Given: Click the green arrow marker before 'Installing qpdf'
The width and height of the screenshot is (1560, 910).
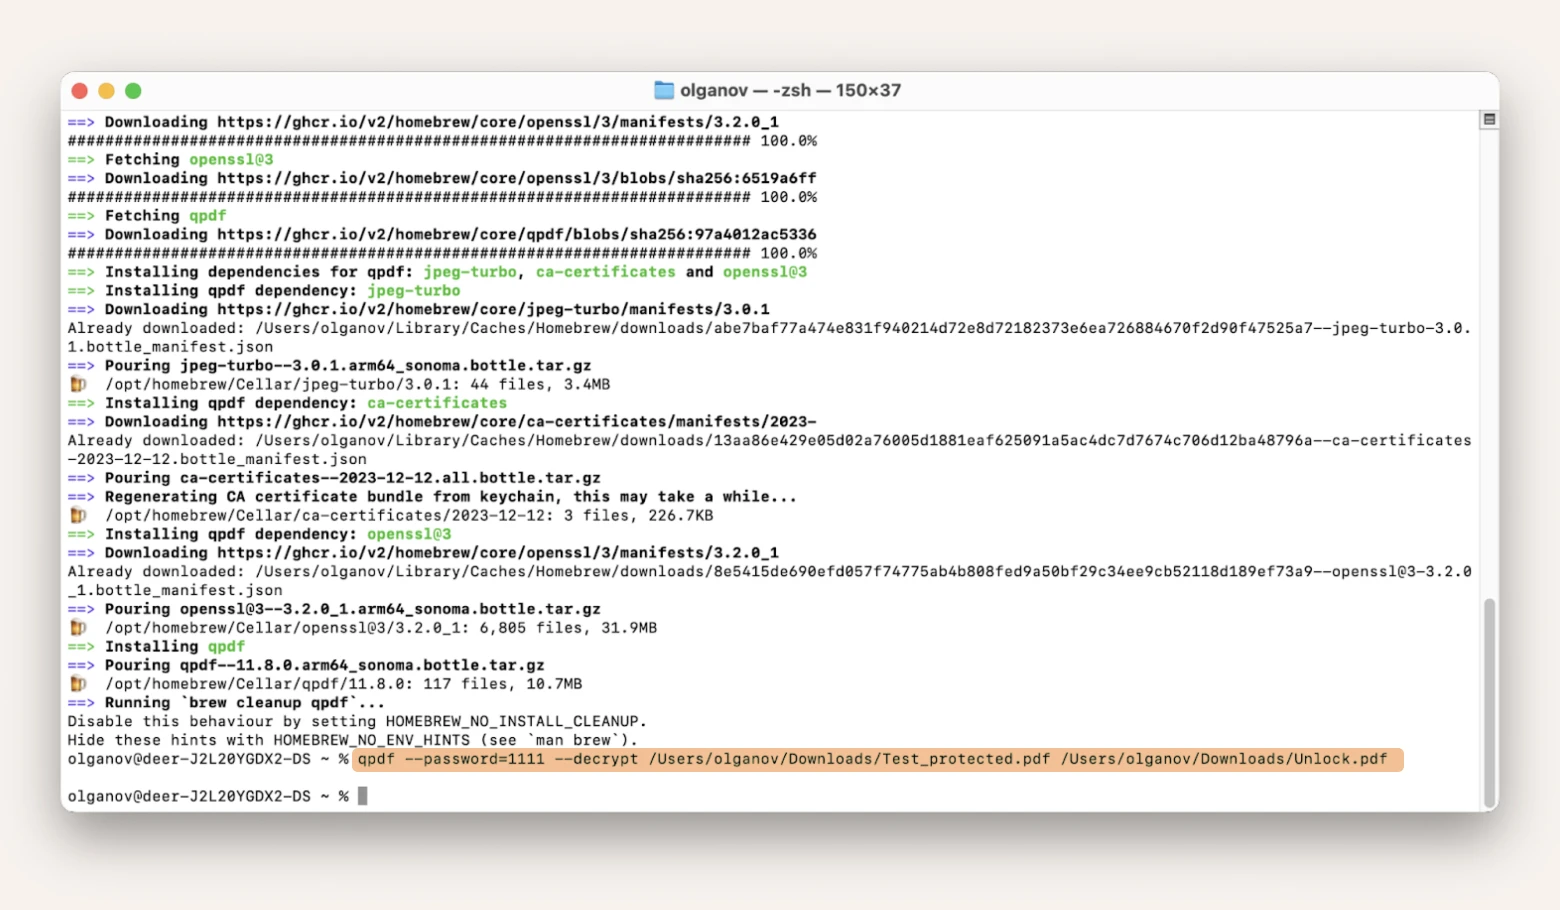Looking at the screenshot, I should [x=81, y=646].
